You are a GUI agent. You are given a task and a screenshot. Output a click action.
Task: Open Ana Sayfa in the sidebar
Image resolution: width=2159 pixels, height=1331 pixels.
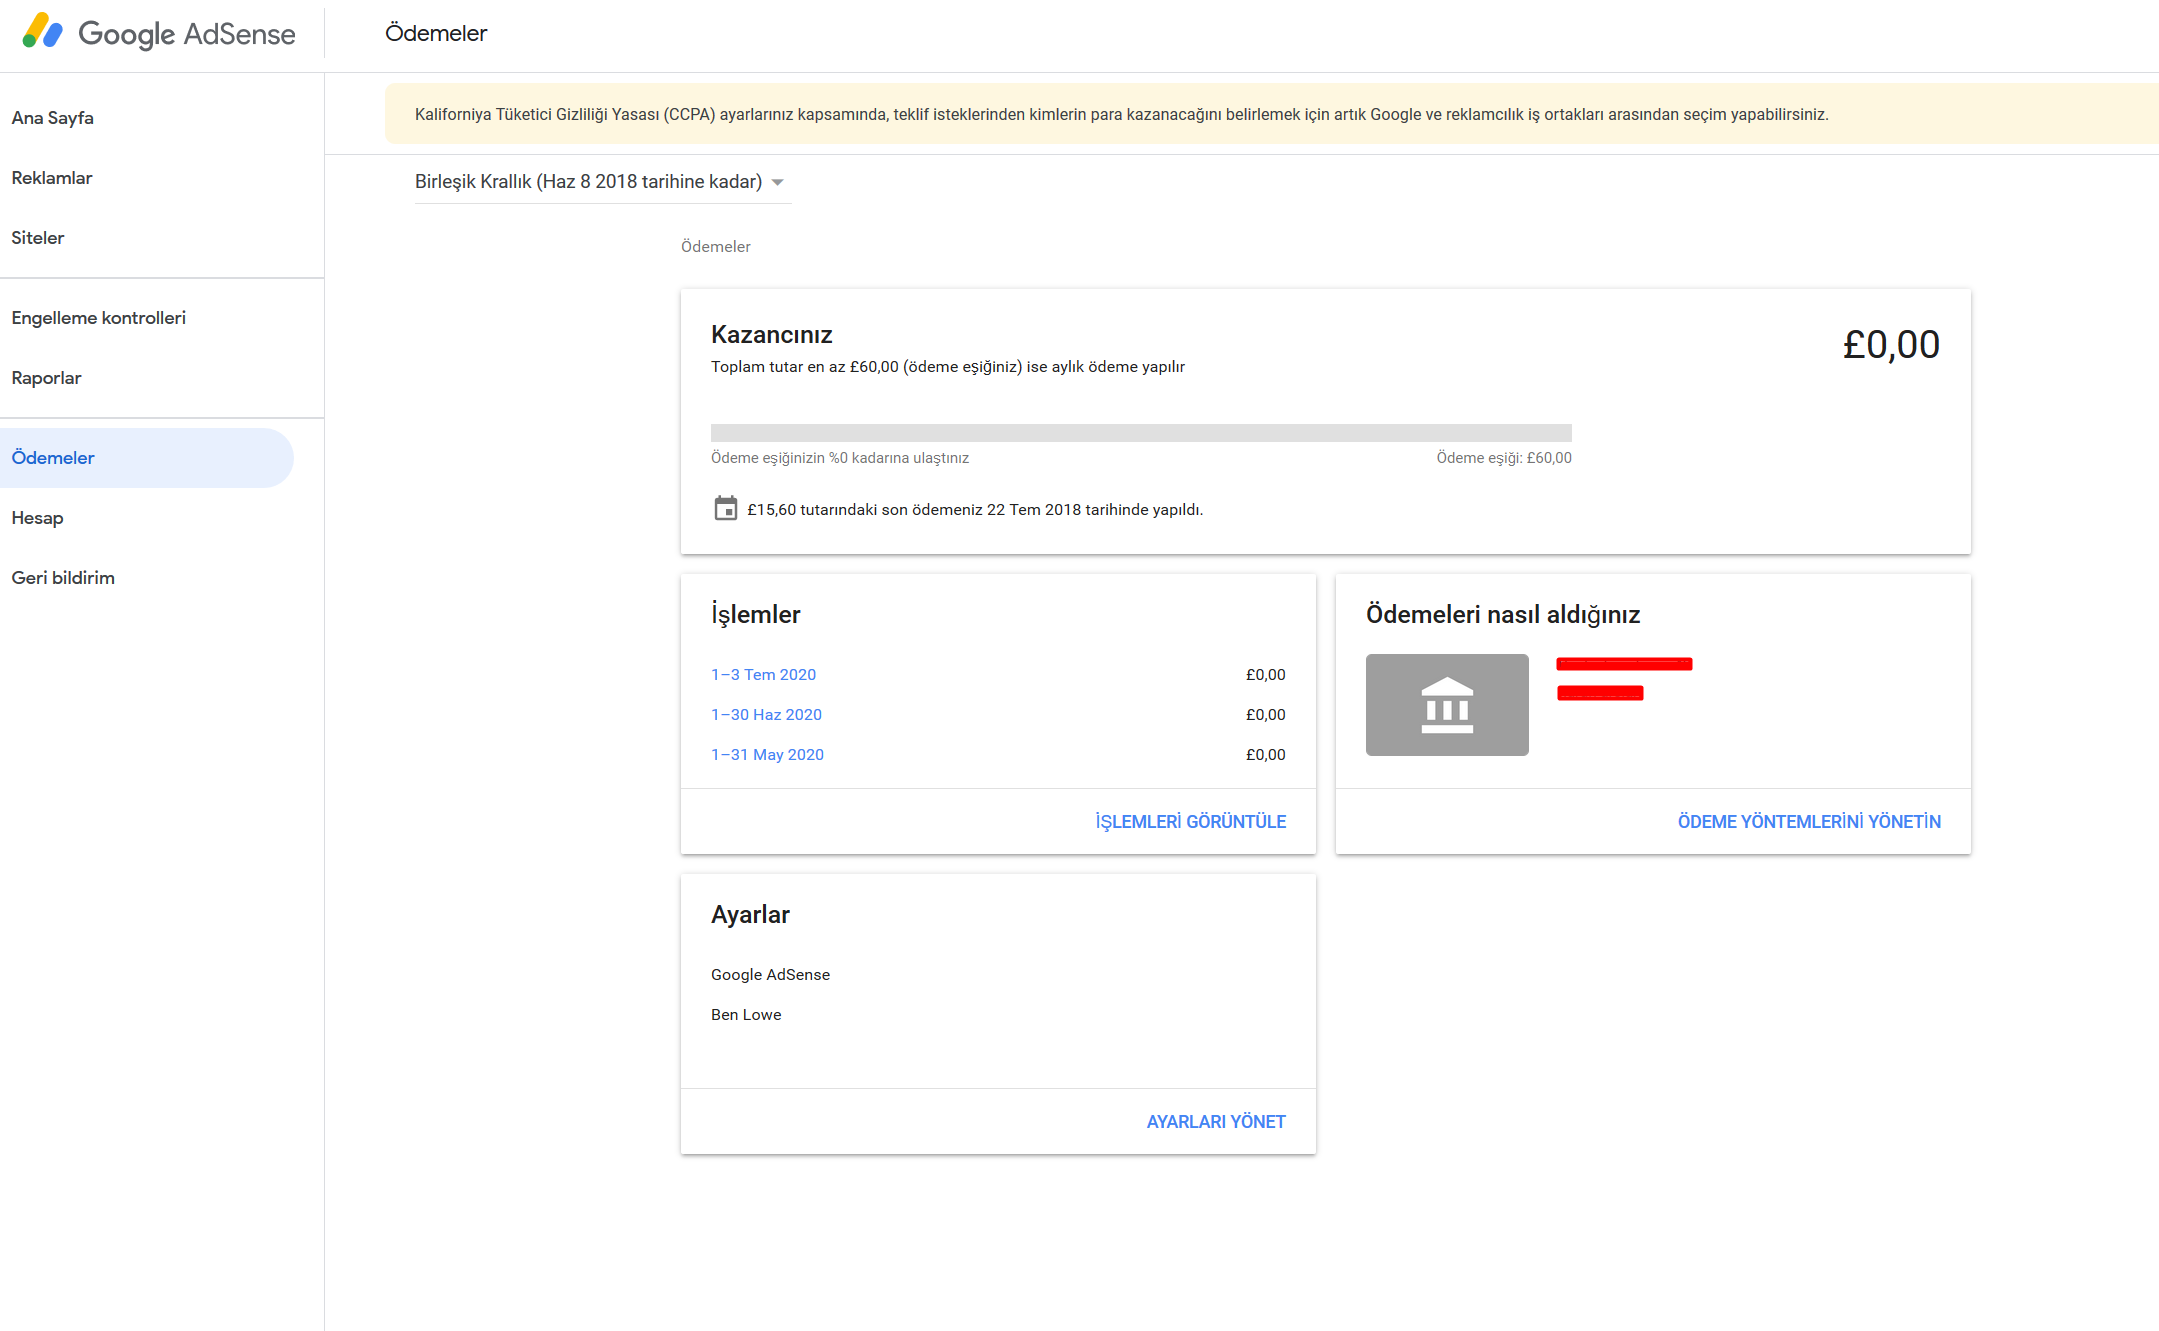pos(52,118)
